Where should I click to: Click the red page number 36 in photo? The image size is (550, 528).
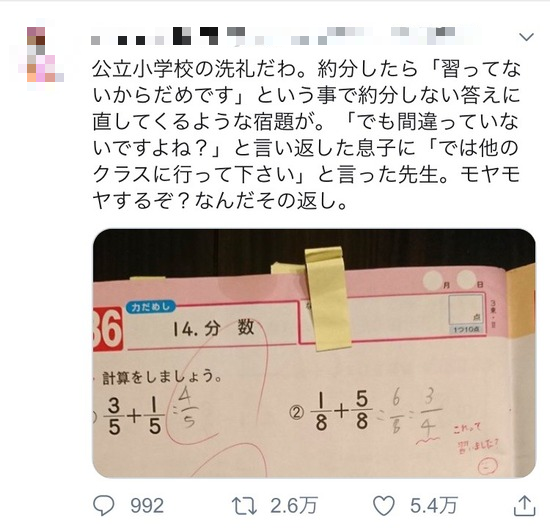pos(107,329)
